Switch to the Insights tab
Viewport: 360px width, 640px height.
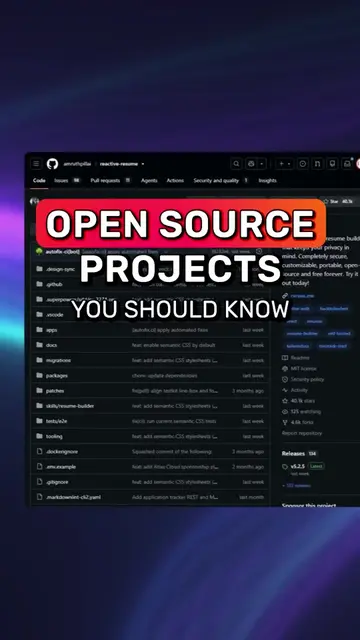[267, 180]
